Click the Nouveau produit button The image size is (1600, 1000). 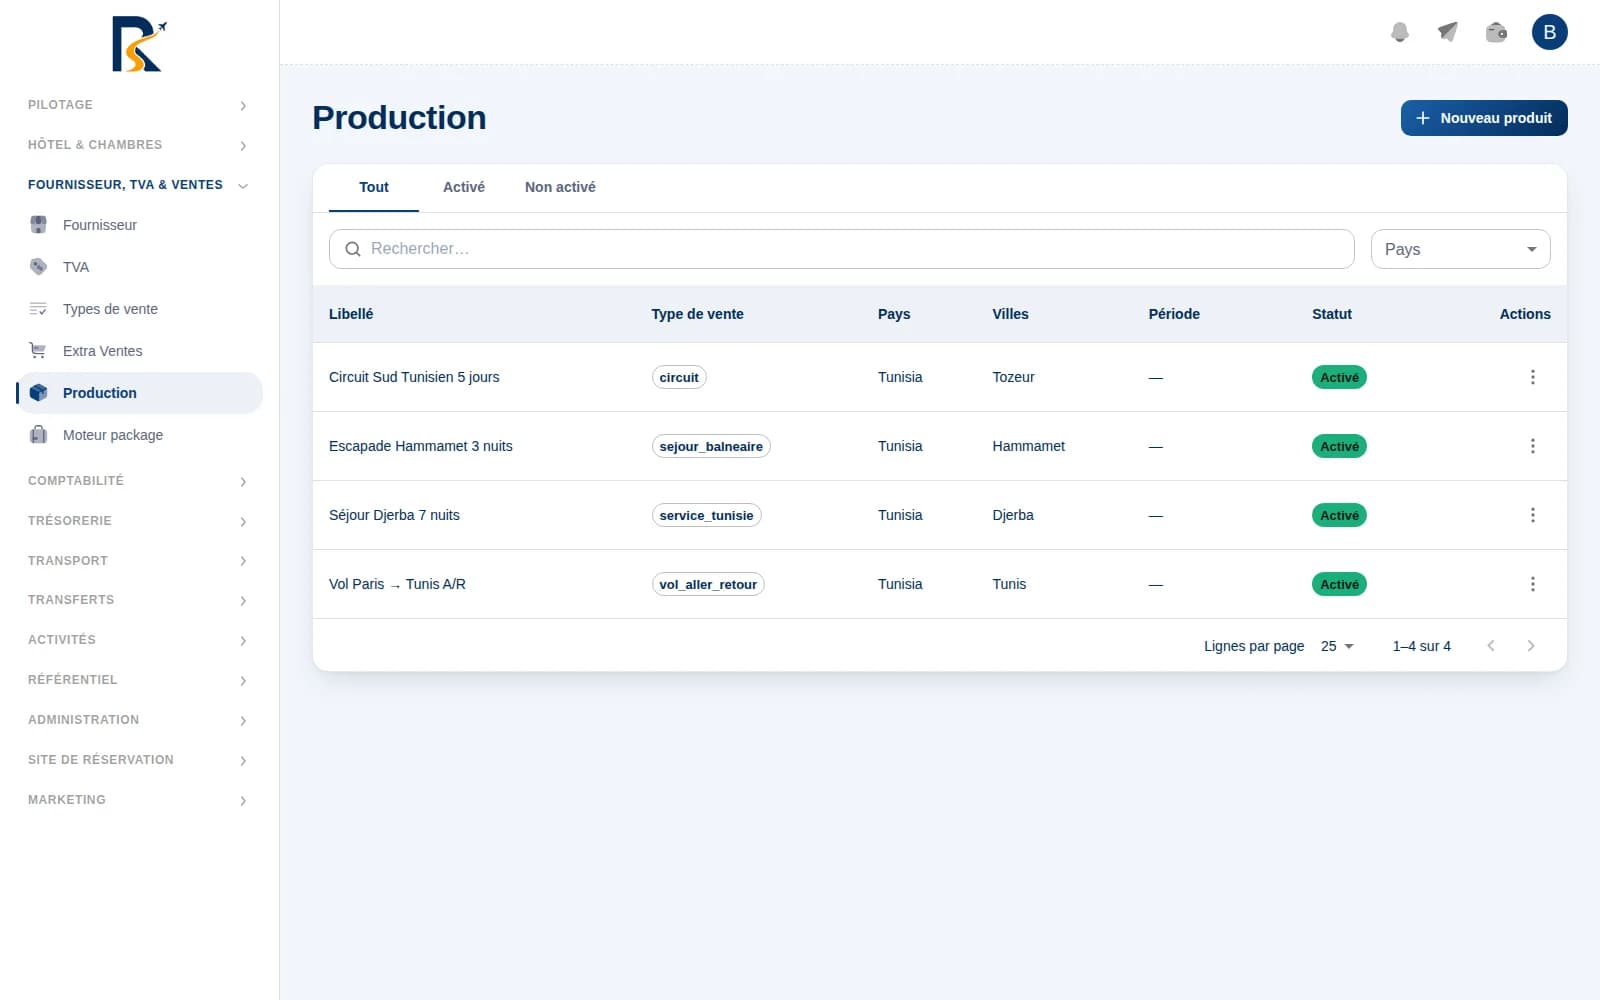[1484, 118]
